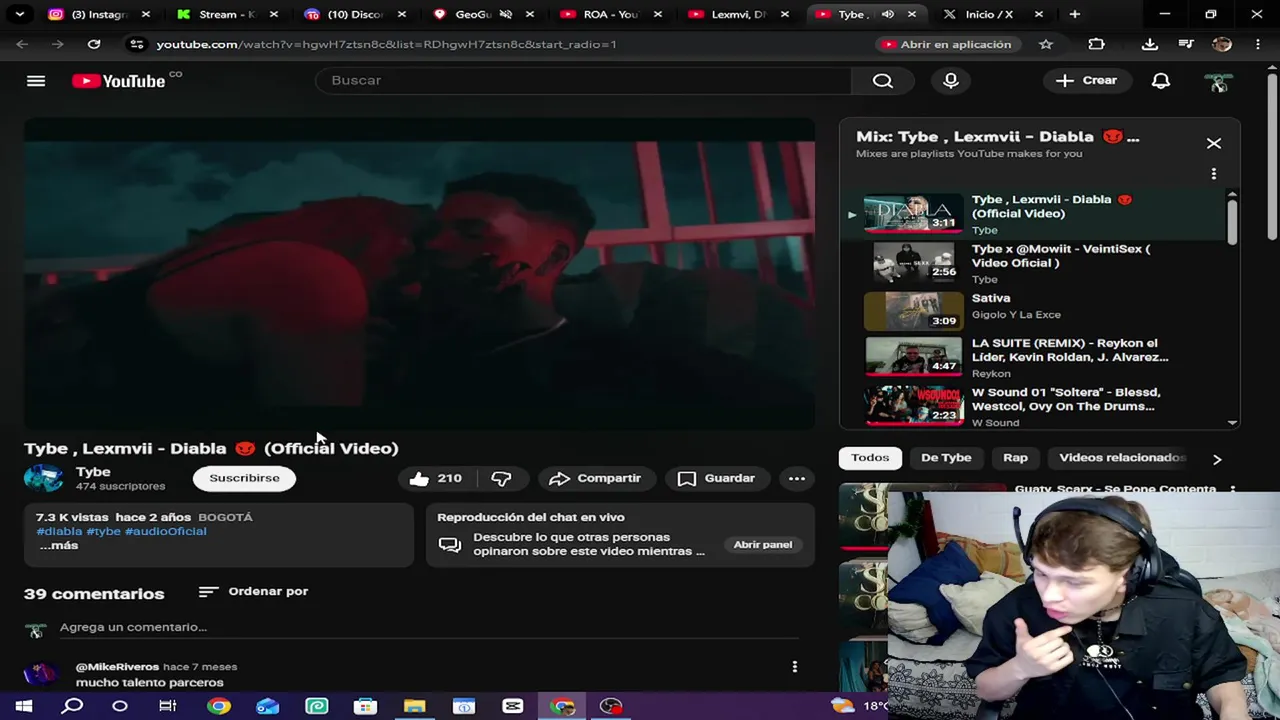View site information icon in address bar
Image resolution: width=1280 pixels, height=720 pixels.
pos(137,44)
